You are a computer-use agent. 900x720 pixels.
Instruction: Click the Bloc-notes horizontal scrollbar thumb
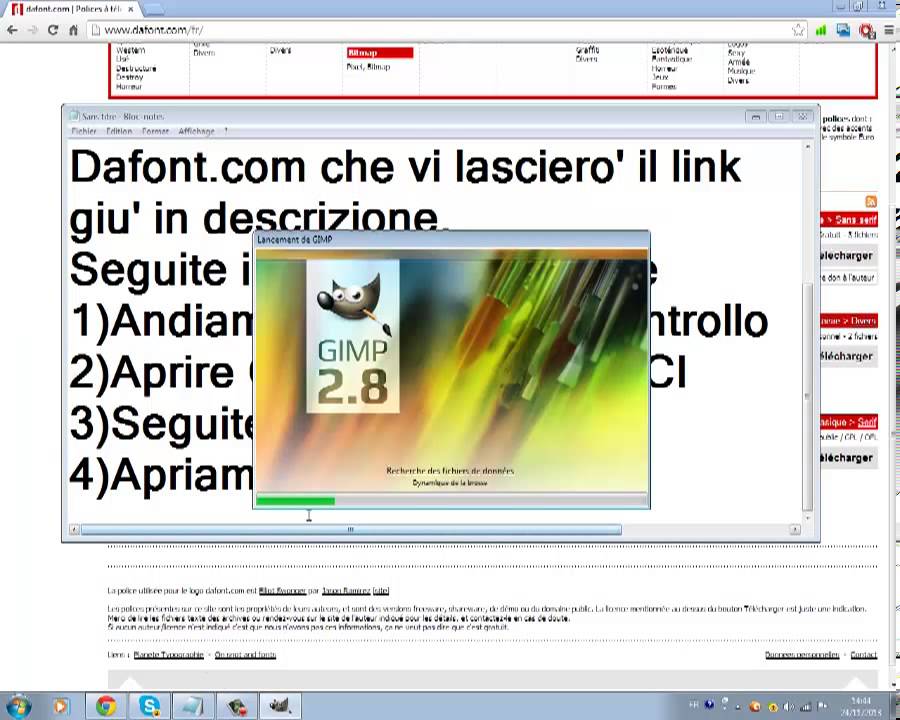coord(351,529)
